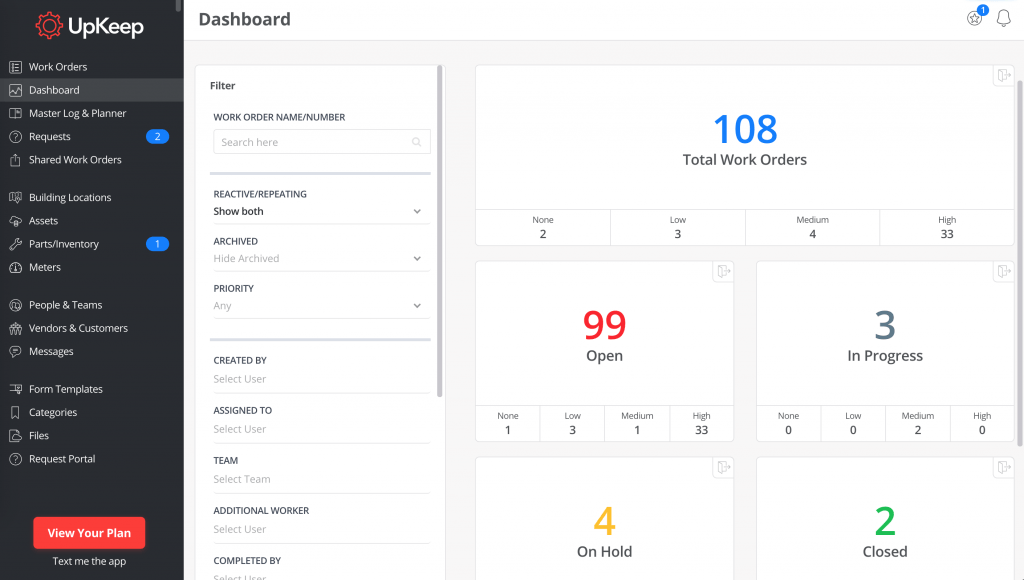Click the Categories bookmark icon
The height and width of the screenshot is (580, 1024).
point(15,413)
